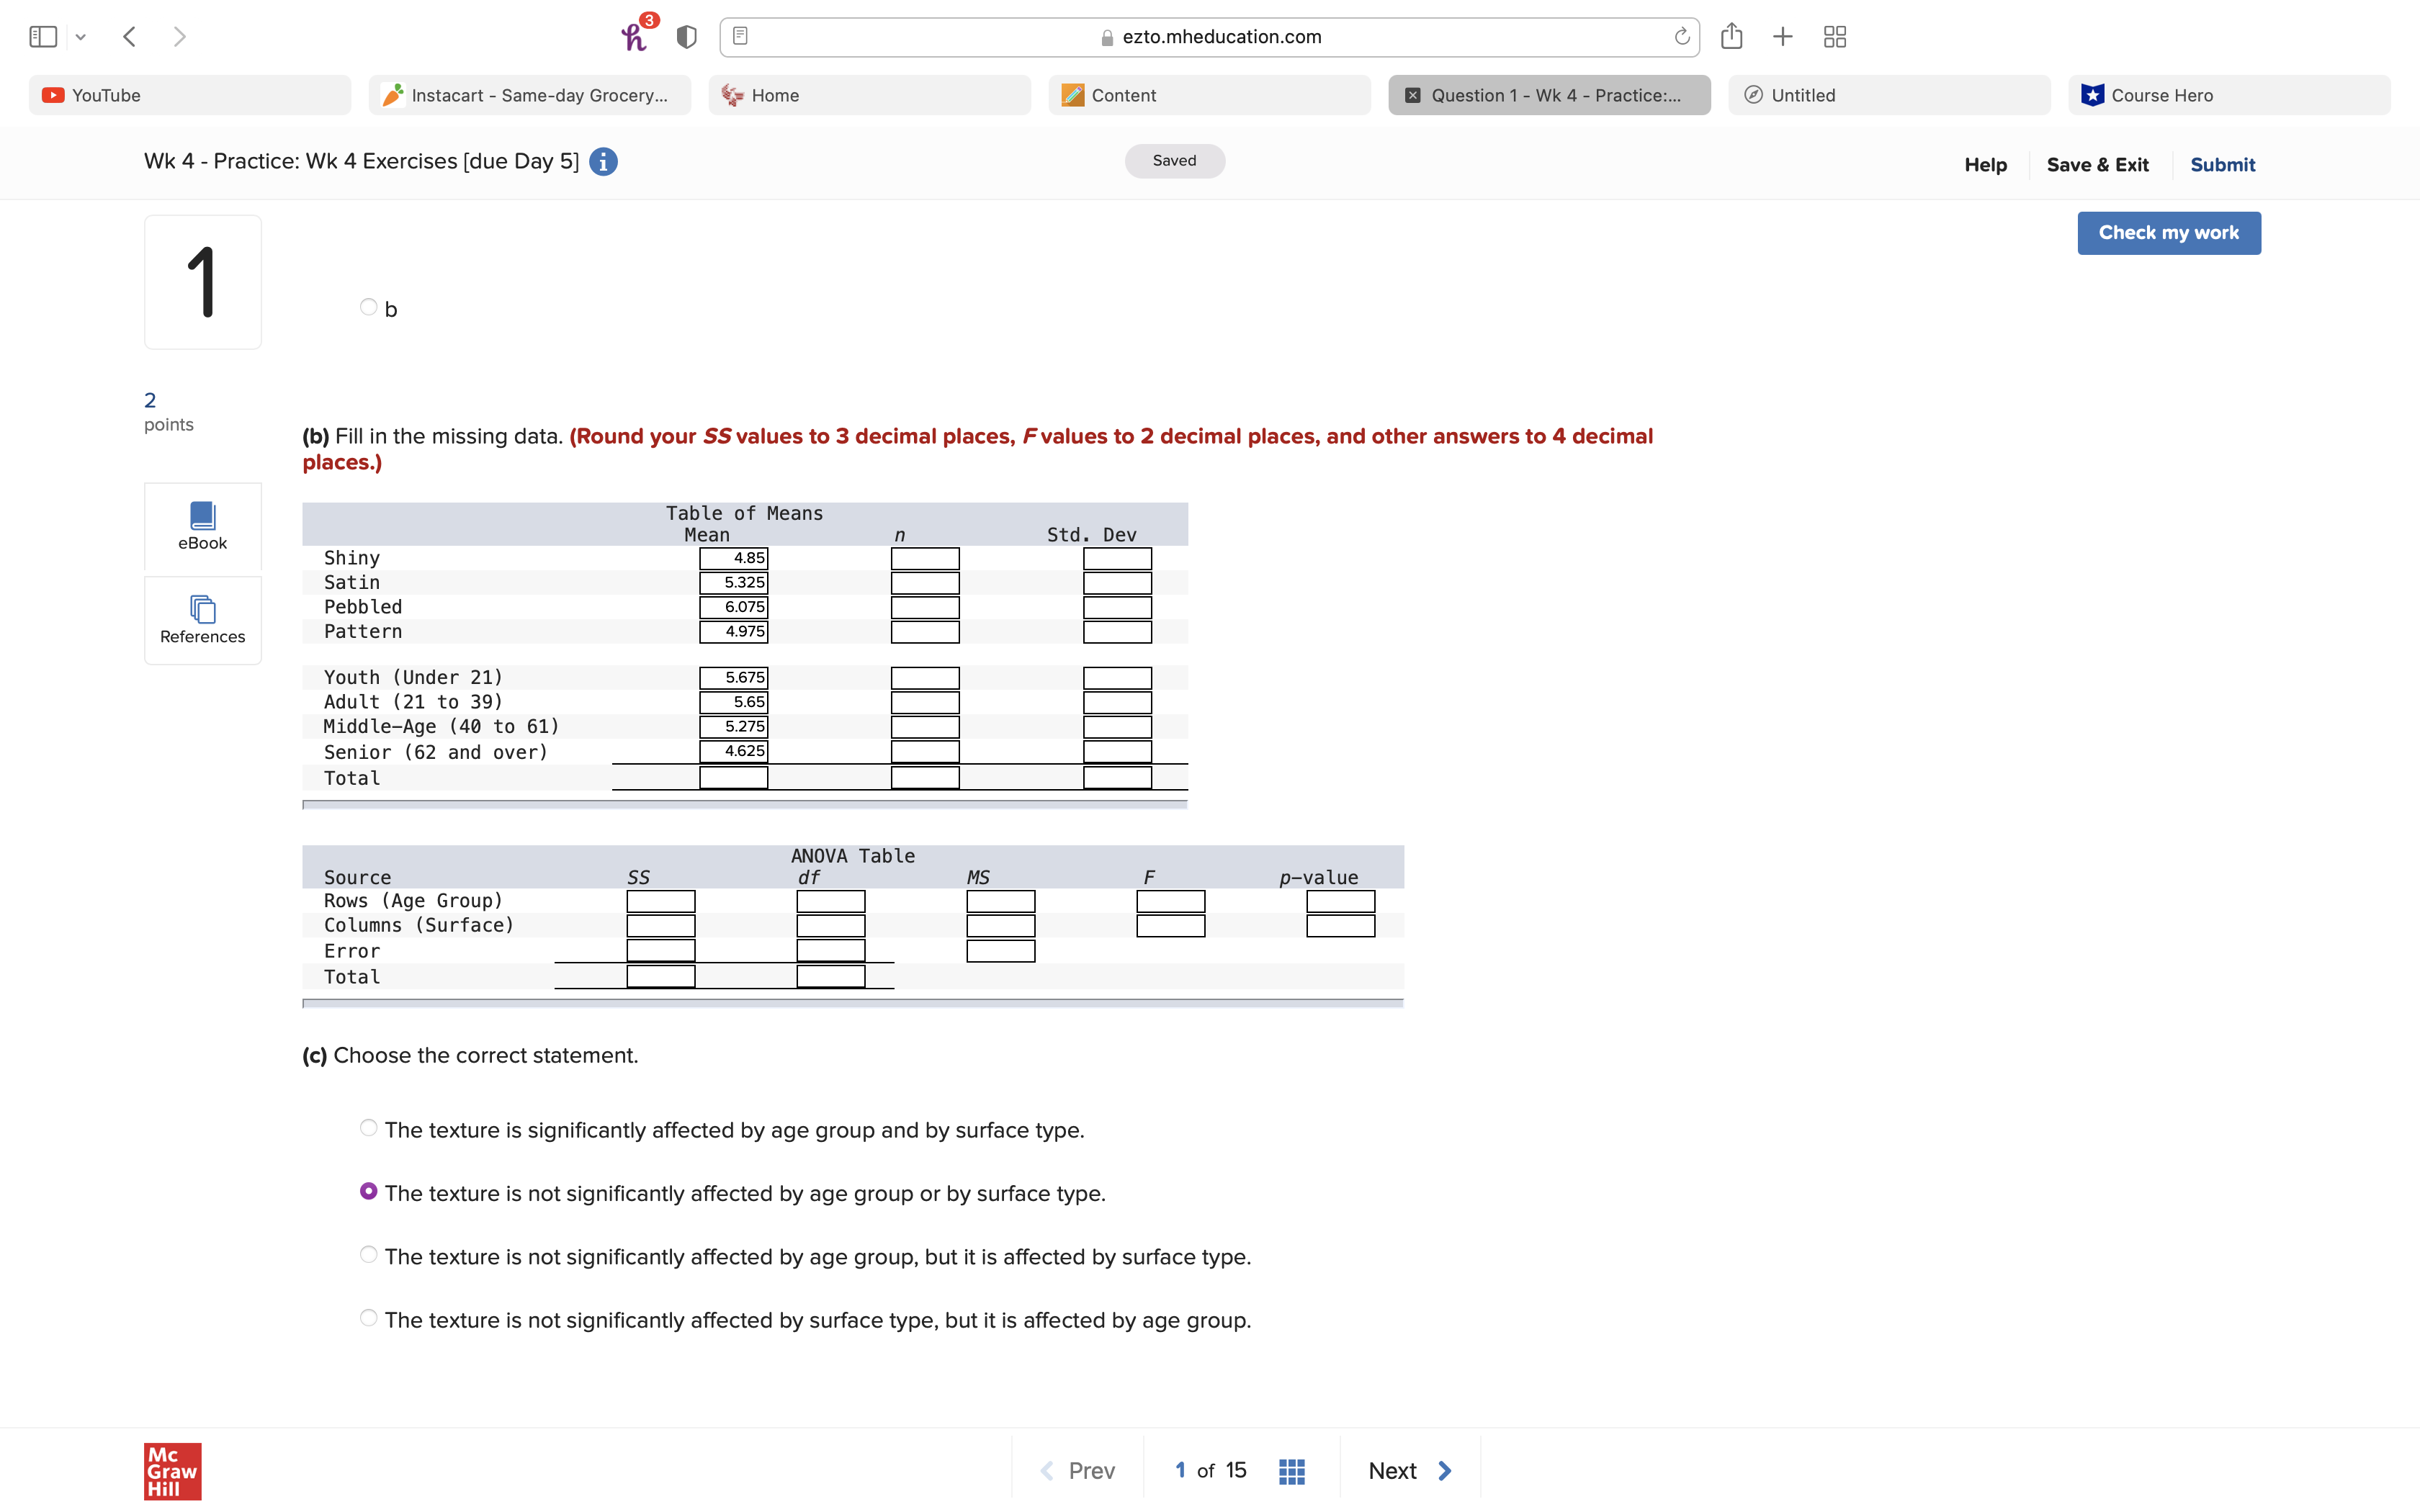Expand the Next page chevron
The width and height of the screenshot is (2420, 1512).
[x=1444, y=1470]
